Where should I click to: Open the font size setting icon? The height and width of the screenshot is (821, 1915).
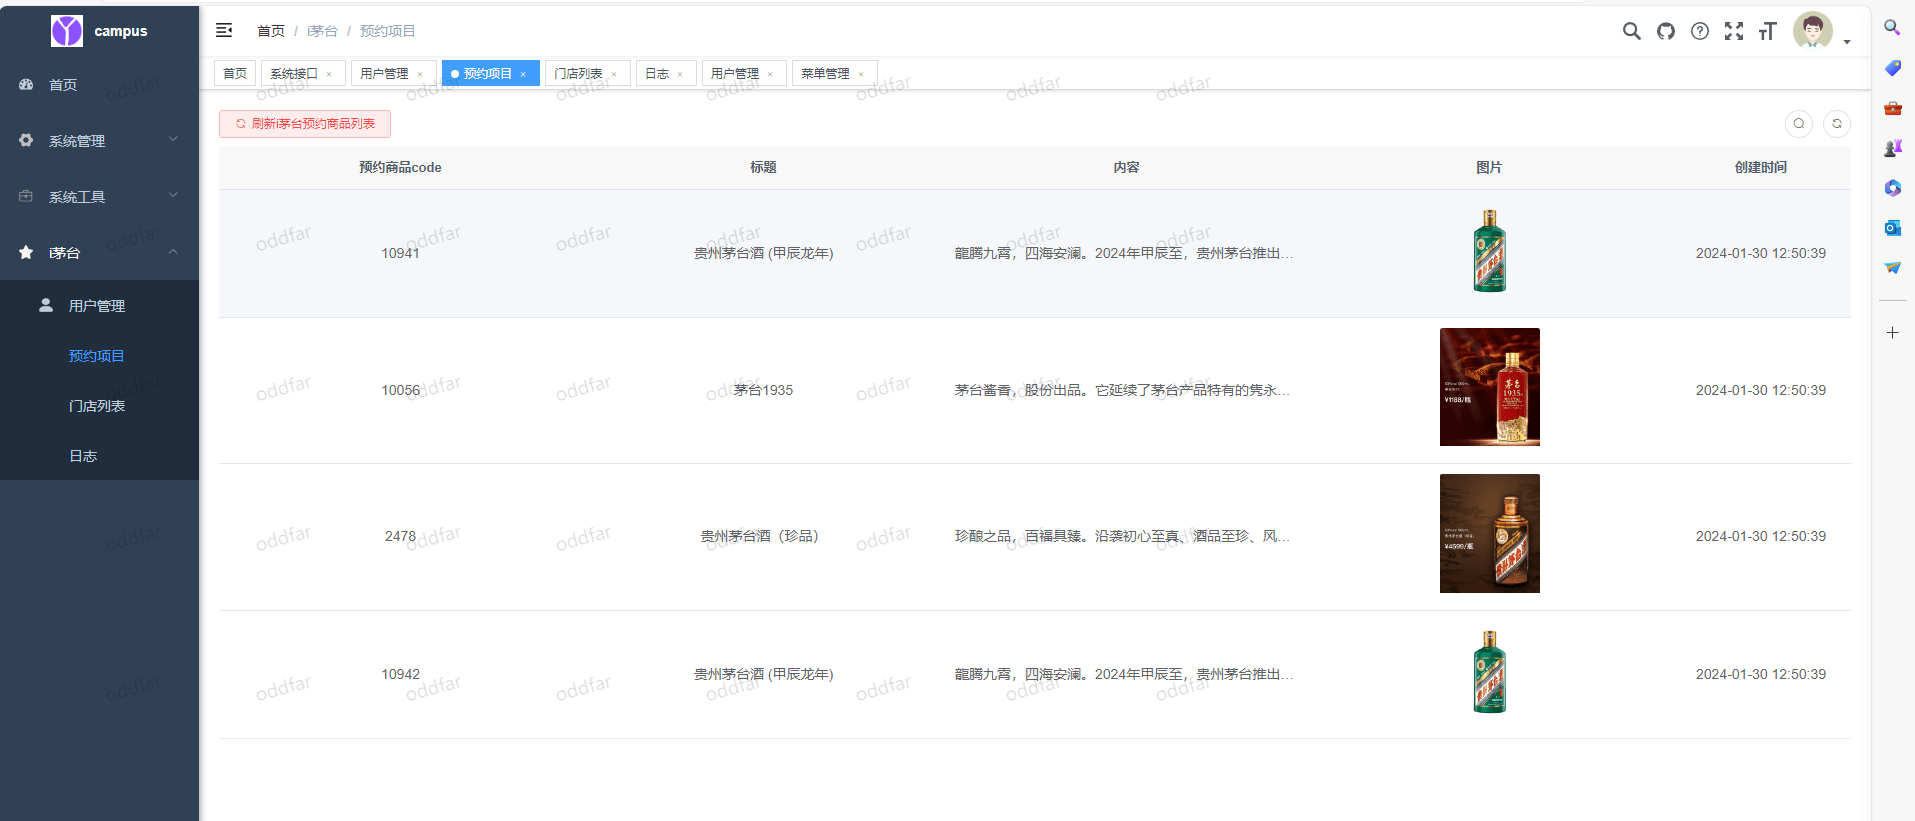1767,31
